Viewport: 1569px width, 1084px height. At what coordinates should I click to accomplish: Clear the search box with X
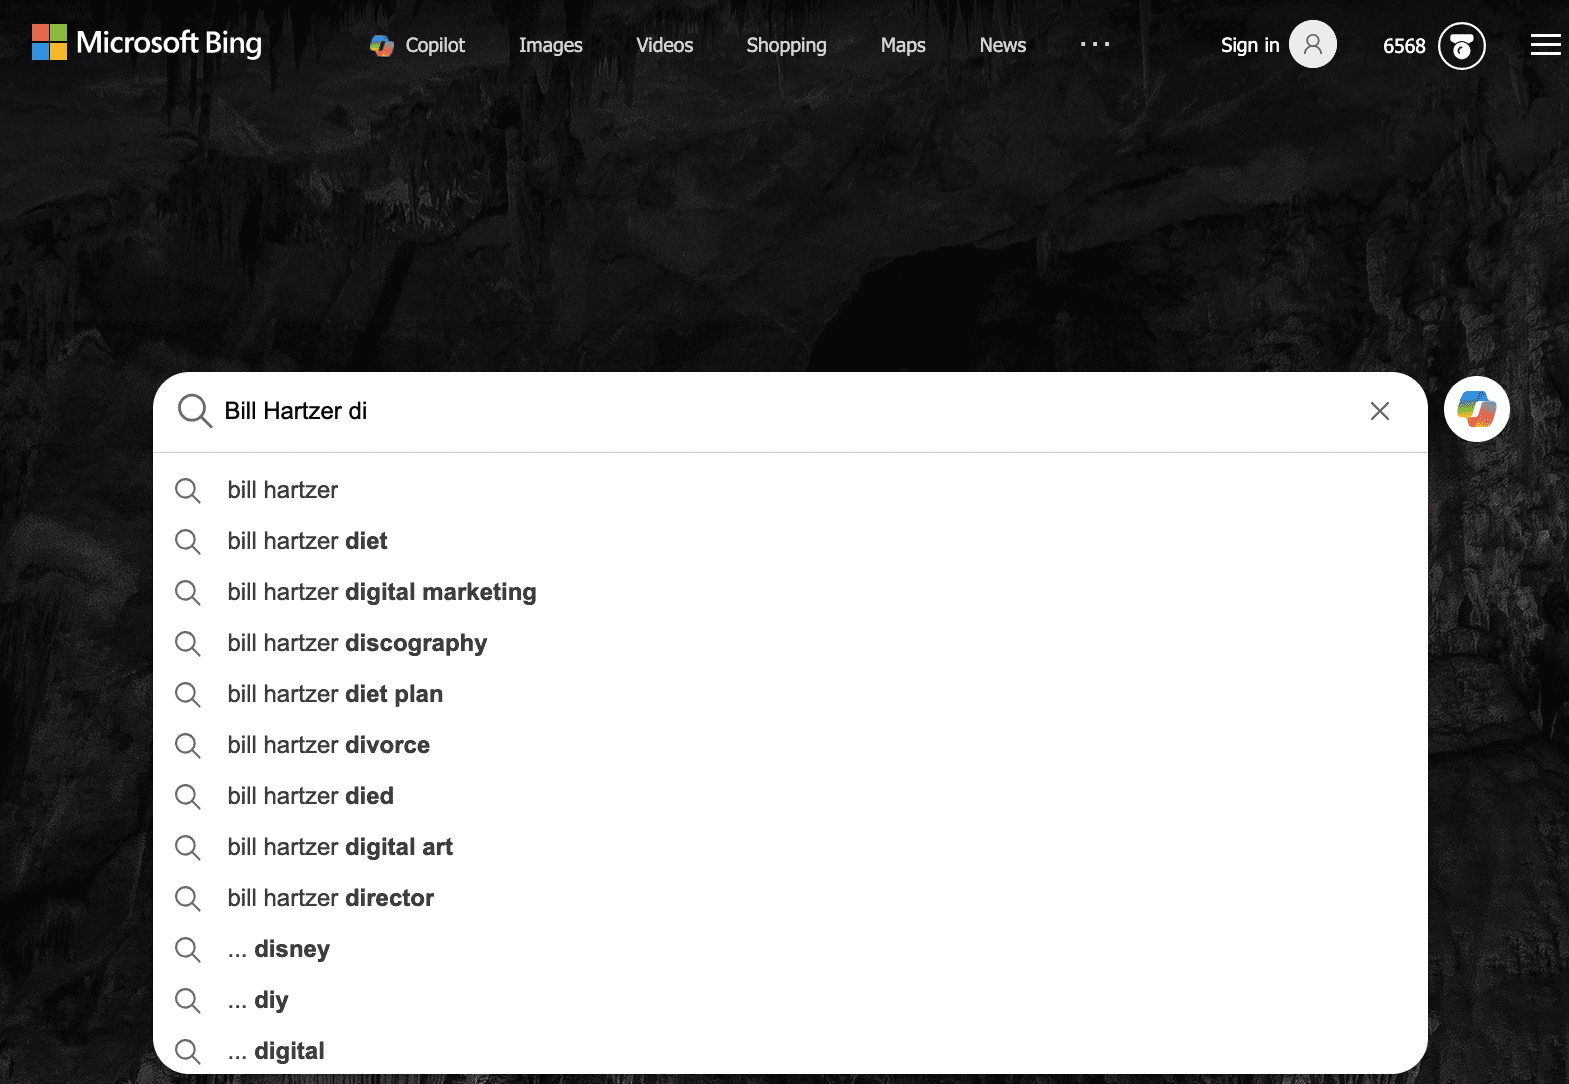tap(1380, 411)
